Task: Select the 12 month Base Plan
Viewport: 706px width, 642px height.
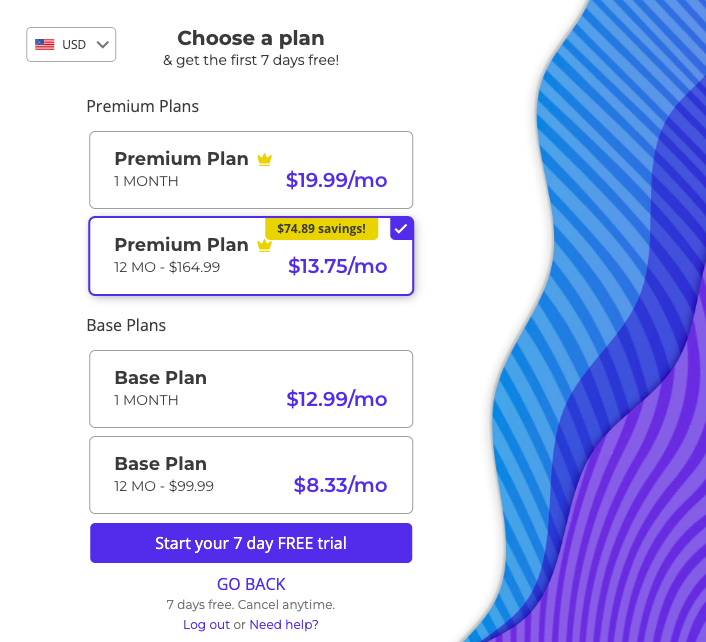Action: 251,474
